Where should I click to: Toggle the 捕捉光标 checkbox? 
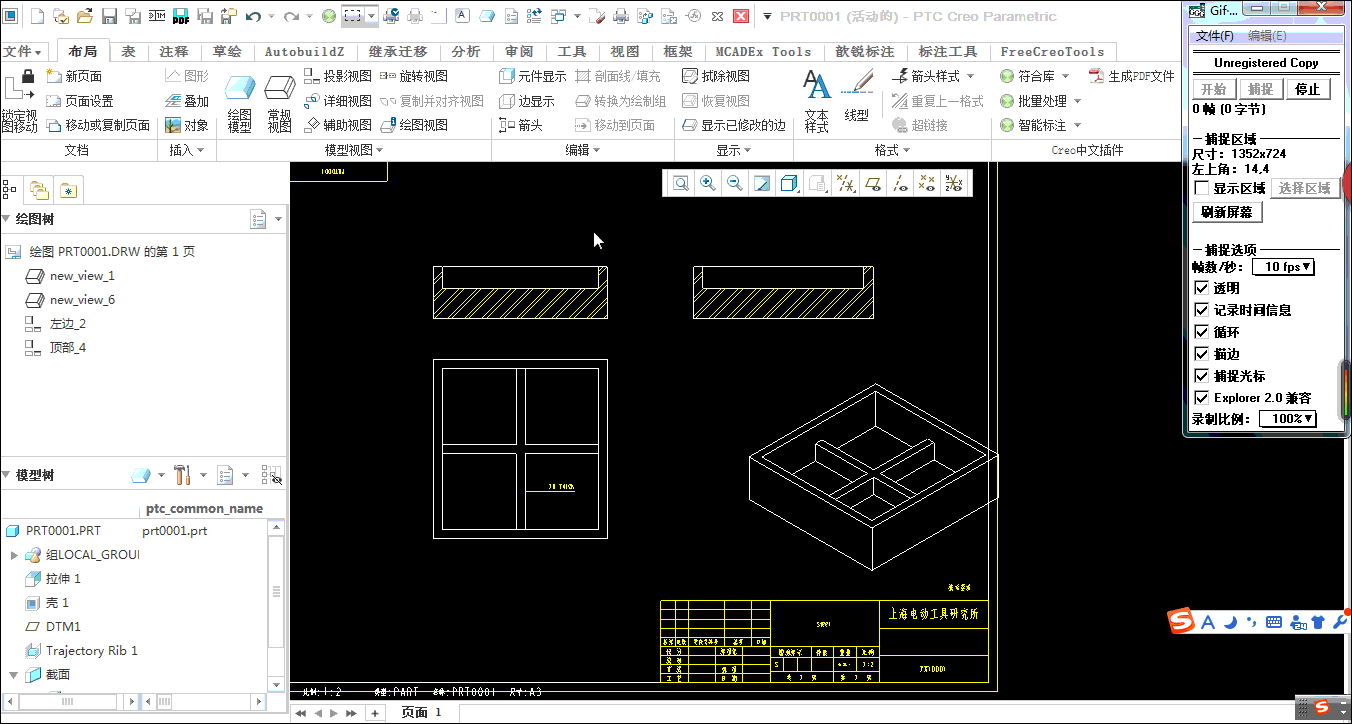(1202, 376)
